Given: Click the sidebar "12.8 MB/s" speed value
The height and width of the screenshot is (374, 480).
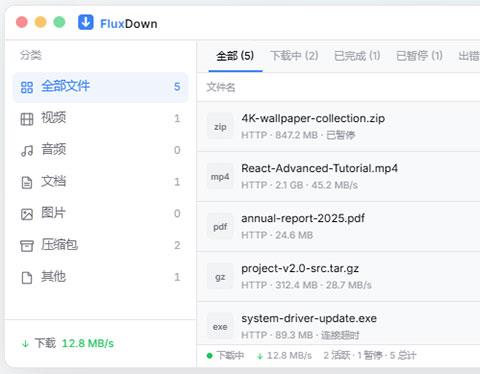Looking at the screenshot, I should [88, 343].
